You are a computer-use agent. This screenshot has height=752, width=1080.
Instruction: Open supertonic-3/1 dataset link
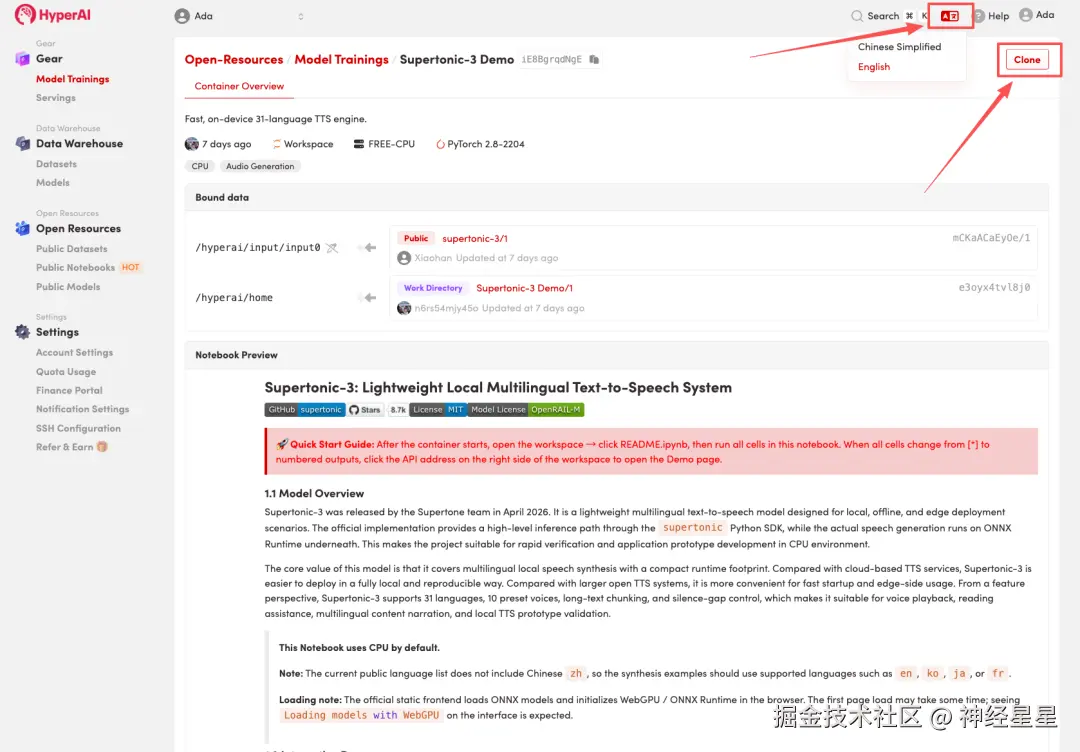[x=475, y=238]
